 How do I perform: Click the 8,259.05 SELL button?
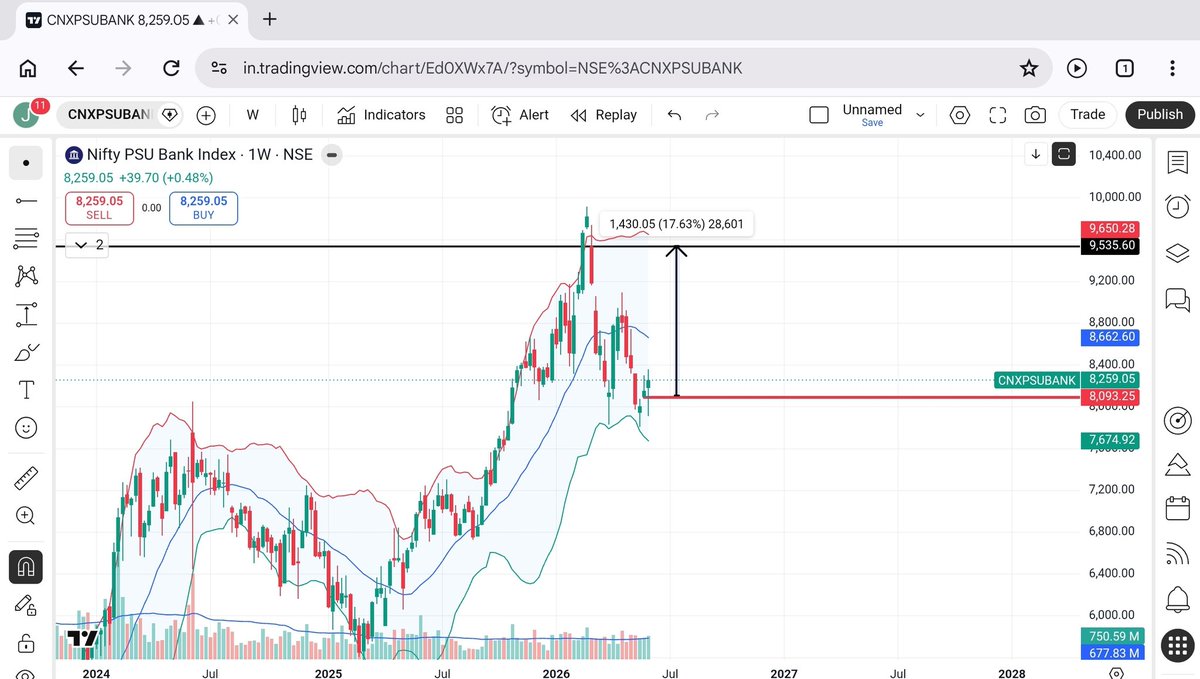point(99,208)
